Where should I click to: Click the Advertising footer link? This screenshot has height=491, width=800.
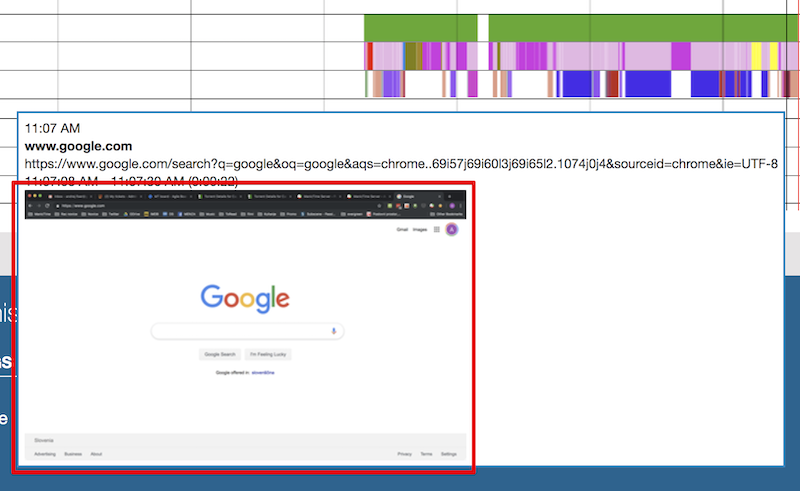(x=45, y=454)
